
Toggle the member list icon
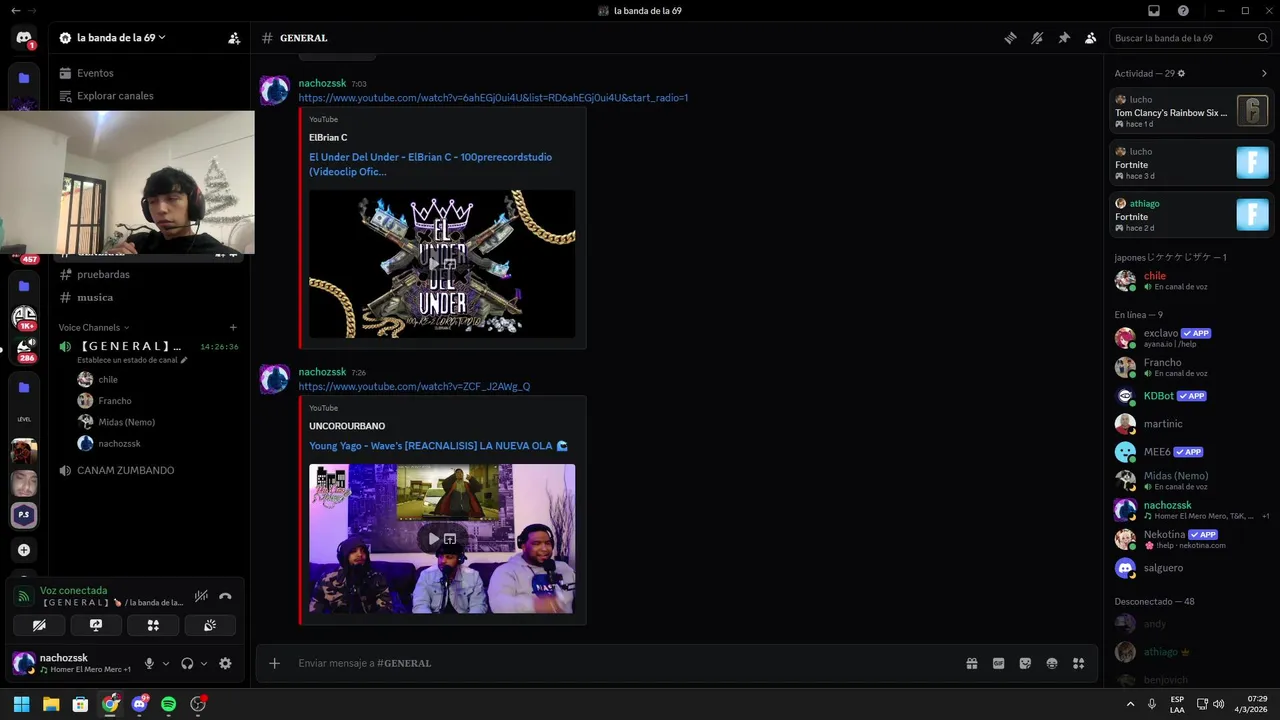(x=1091, y=38)
